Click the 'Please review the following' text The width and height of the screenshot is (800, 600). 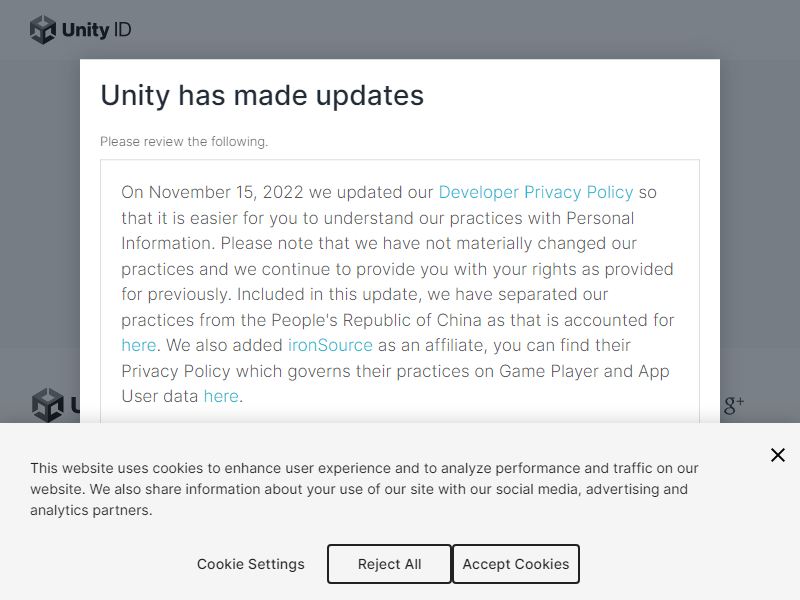(184, 141)
